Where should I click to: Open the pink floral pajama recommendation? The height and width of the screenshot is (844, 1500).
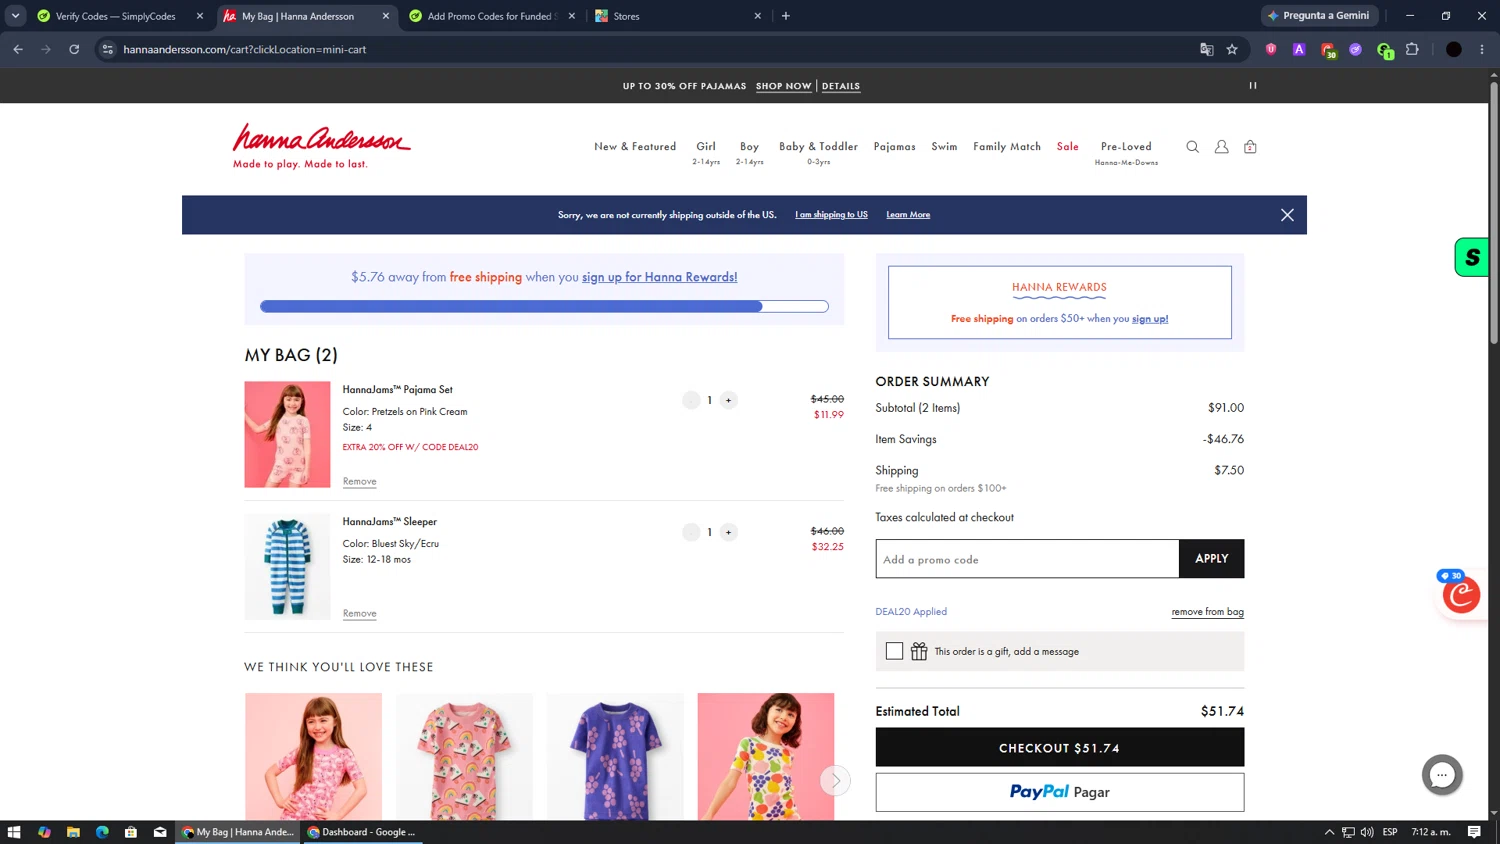tap(313, 757)
